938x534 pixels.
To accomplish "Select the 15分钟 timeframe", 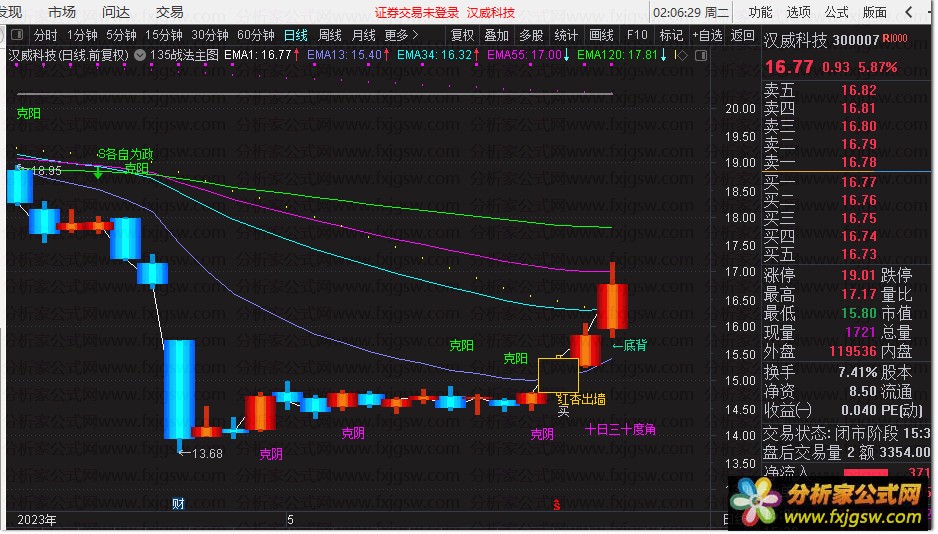I will pyautogui.click(x=164, y=35).
